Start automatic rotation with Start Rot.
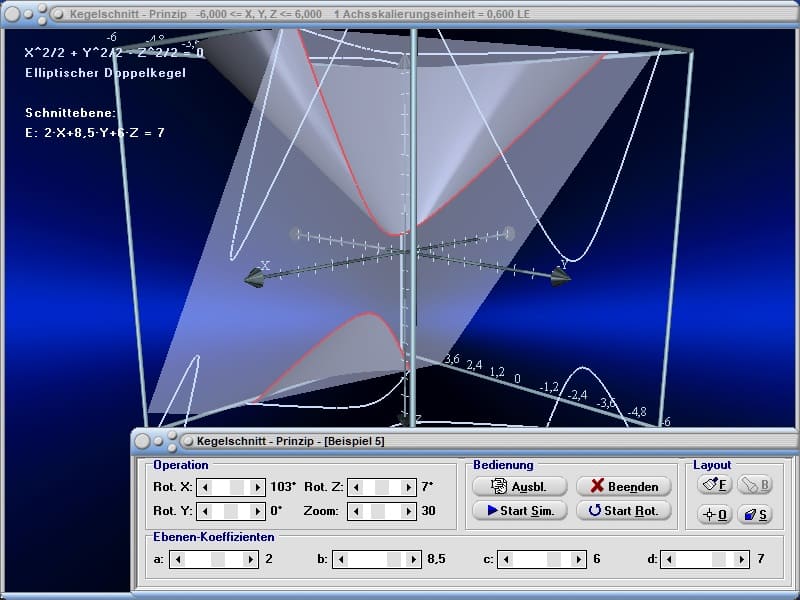This screenshot has height=600, width=800. 623,510
